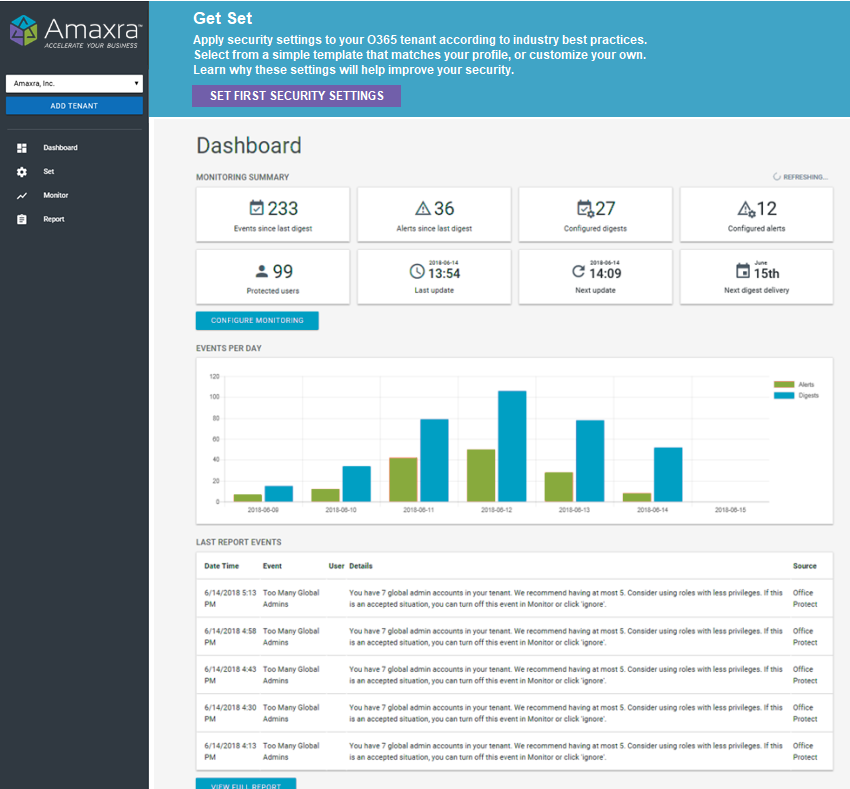
Task: Select the 6/14/2018 4:13 PM event row
Action: coord(514,751)
